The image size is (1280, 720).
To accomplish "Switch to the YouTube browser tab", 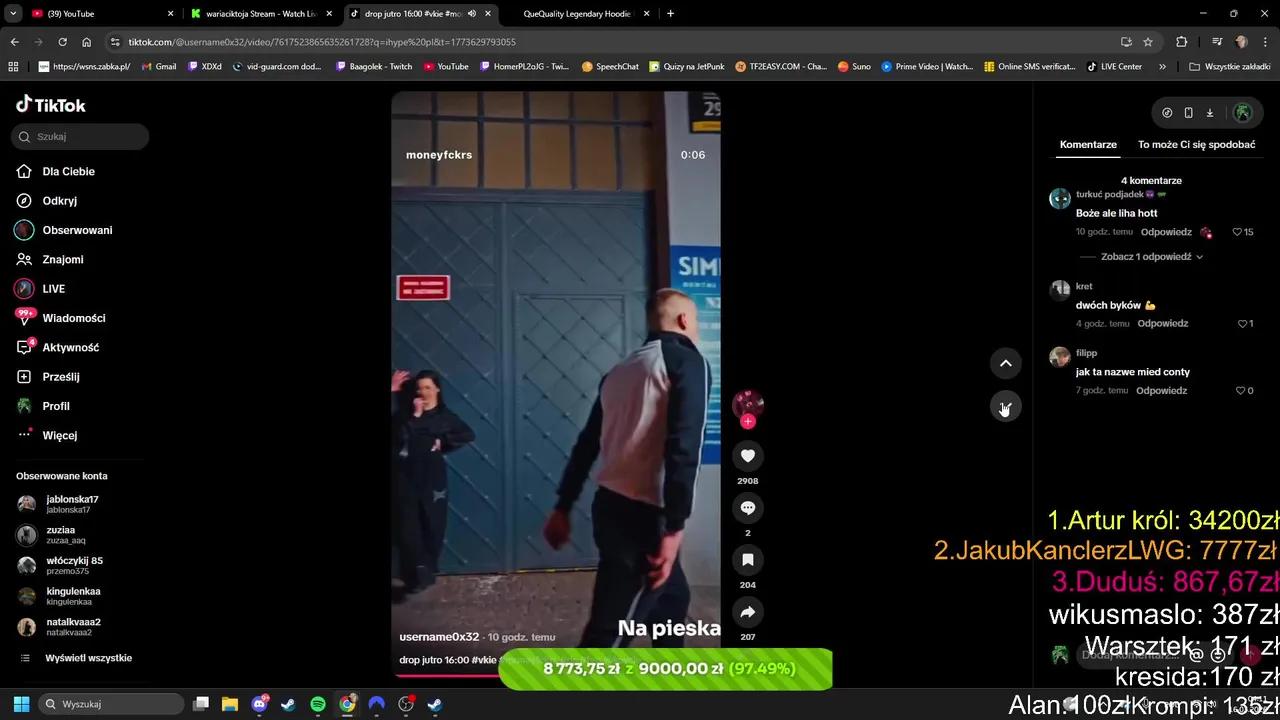I will tap(100, 14).
